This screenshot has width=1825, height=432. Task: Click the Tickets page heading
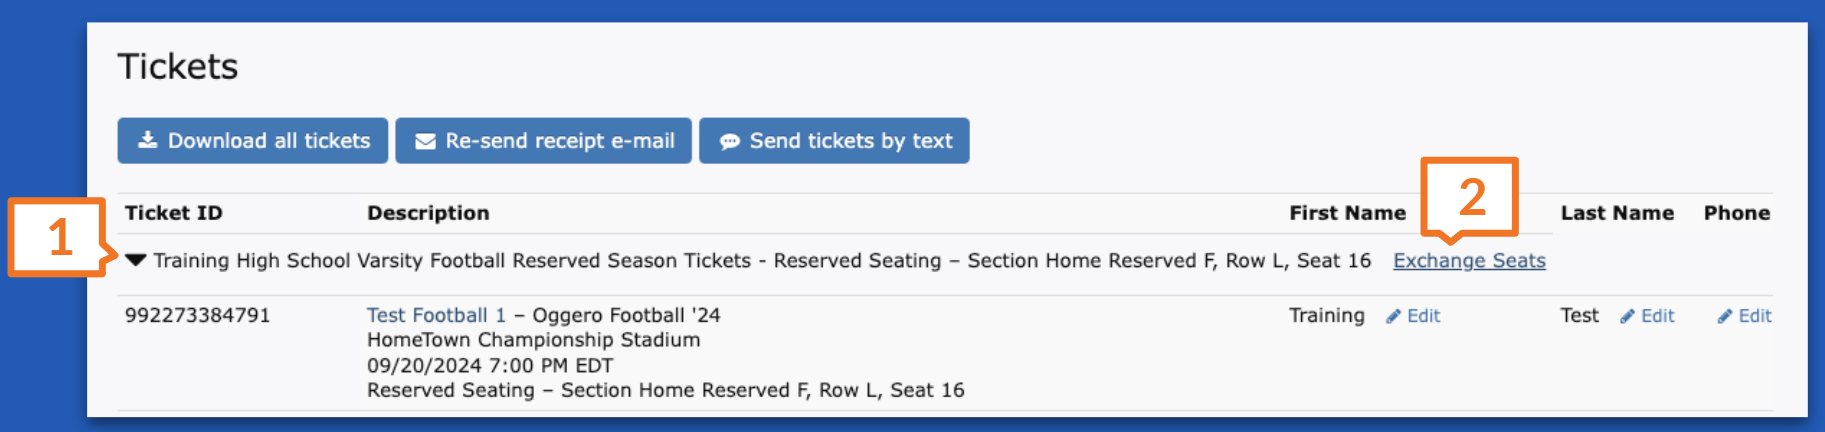(178, 66)
